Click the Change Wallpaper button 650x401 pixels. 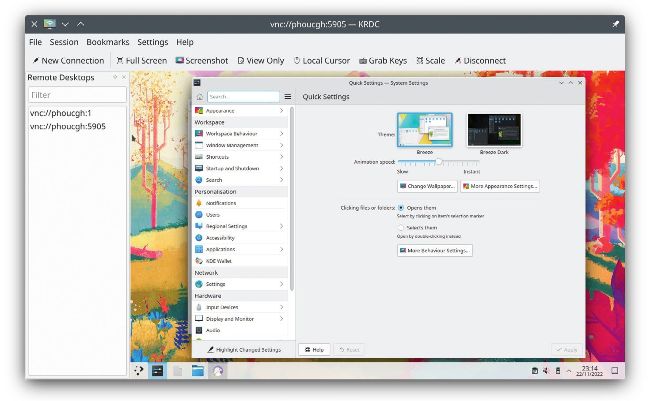tap(427, 186)
